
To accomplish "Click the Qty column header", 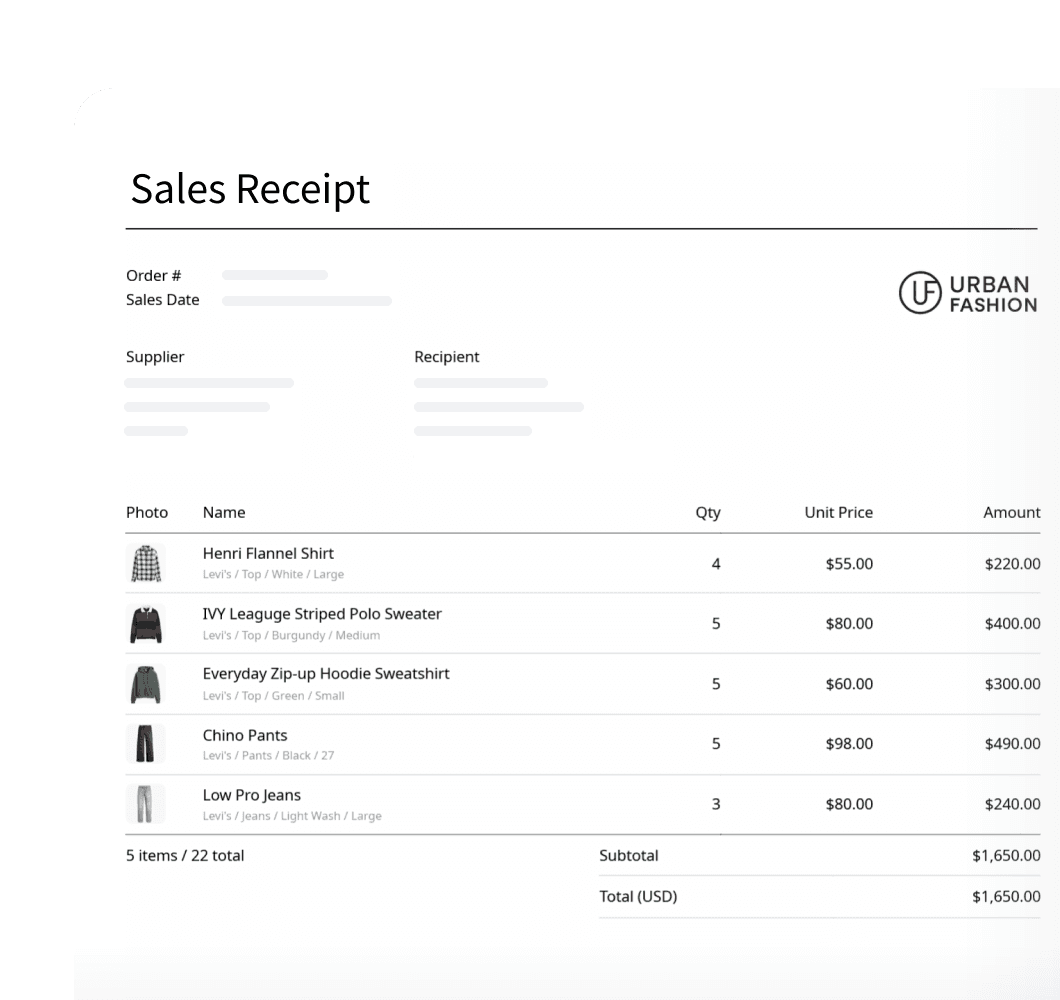I will (x=708, y=513).
